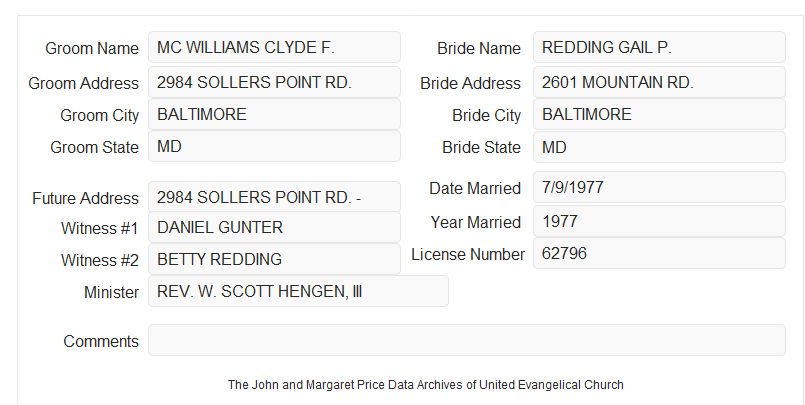Focus the Bride State field
This screenshot has height=405, width=805.
pos(659,147)
